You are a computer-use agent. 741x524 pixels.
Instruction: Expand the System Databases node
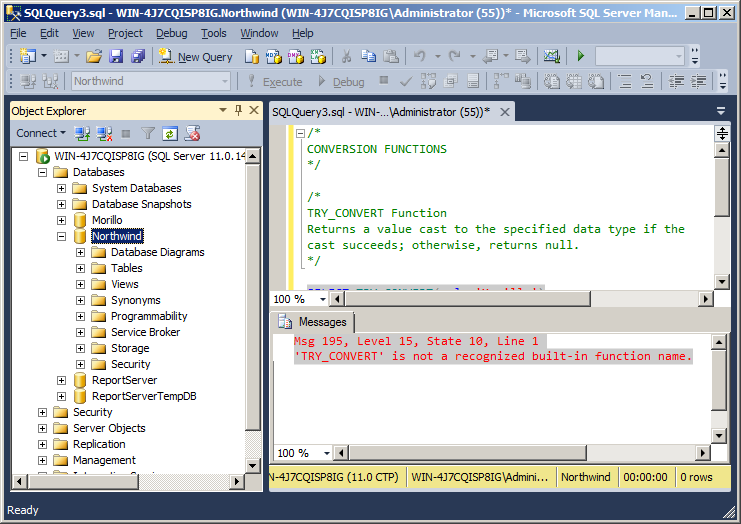point(61,188)
